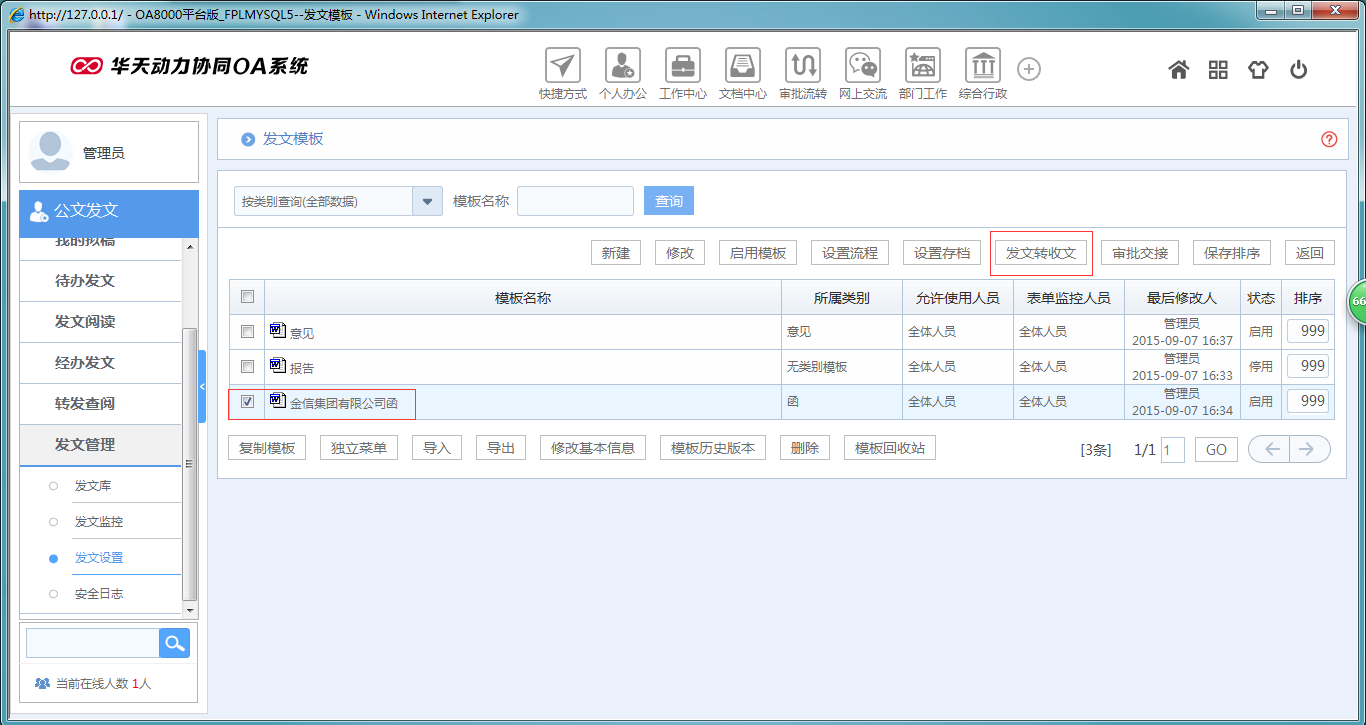Screen dimensions: 1366x725
Task: Uncheck the 金信集团有限公司函 row checkbox
Action: [x=246, y=401]
